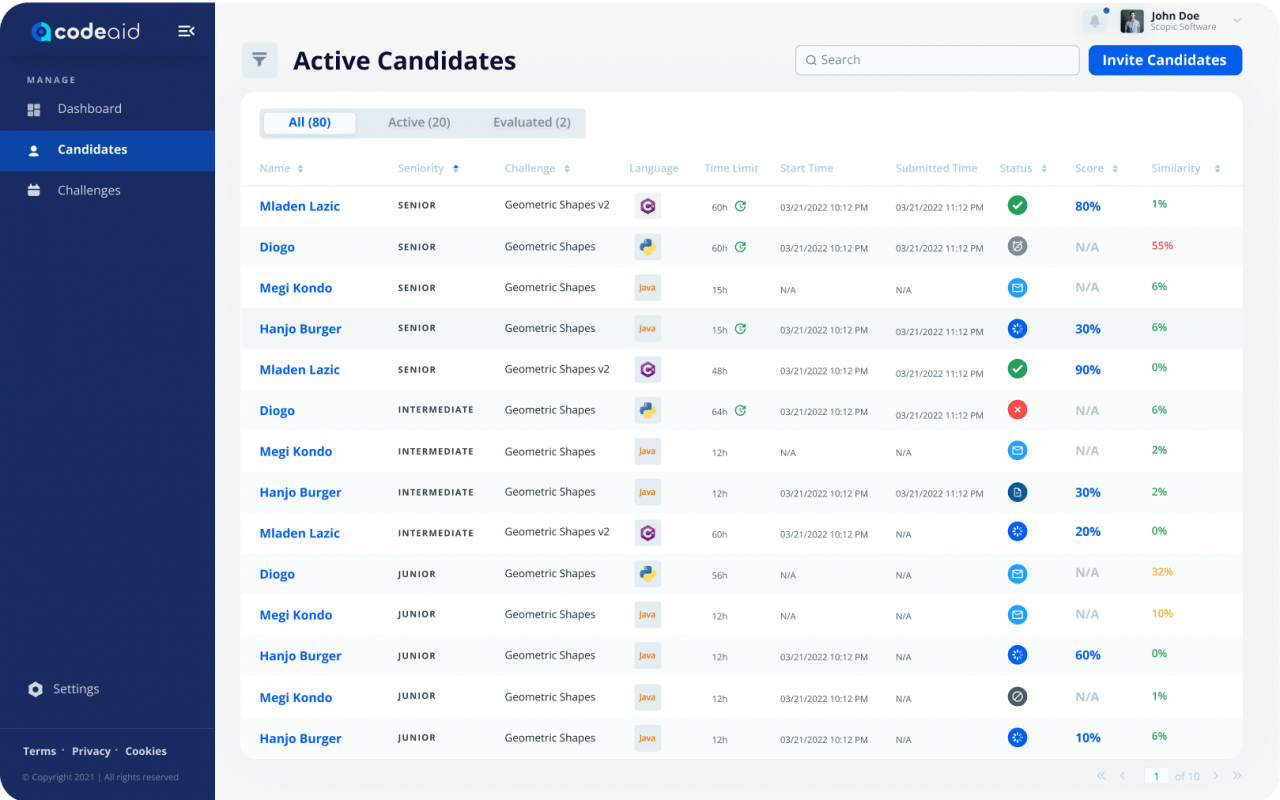The height and width of the screenshot is (800, 1280).
Task: Click inside the Search field
Action: pyautogui.click(x=936, y=60)
